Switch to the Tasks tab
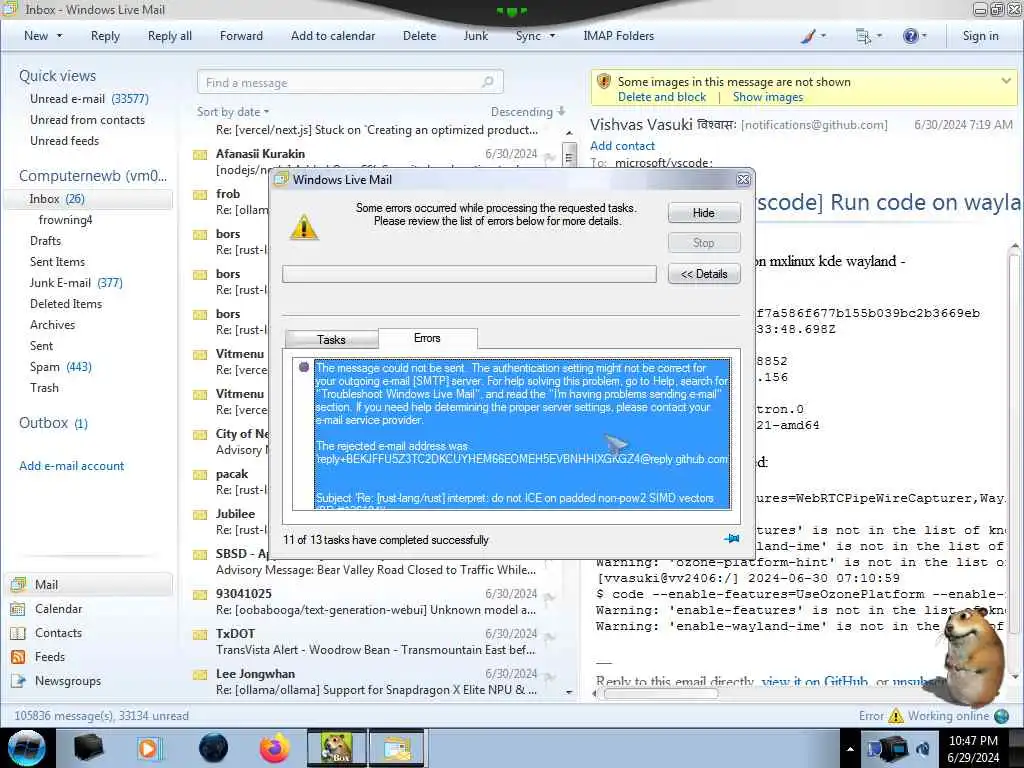The height and width of the screenshot is (768, 1024). pyautogui.click(x=331, y=340)
